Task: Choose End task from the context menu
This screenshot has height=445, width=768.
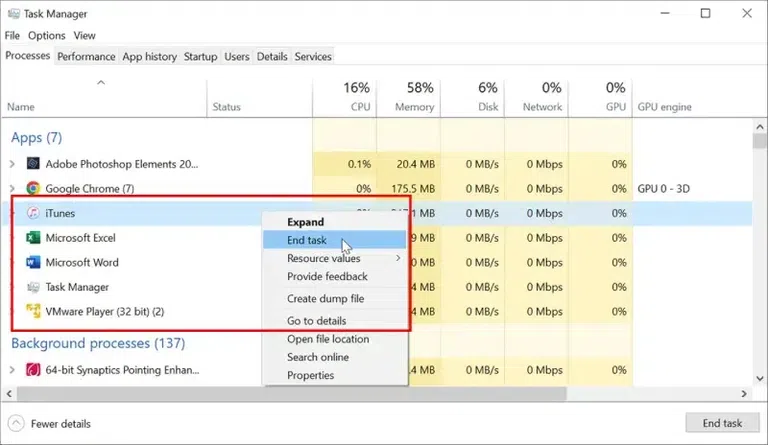Action: [x=307, y=240]
